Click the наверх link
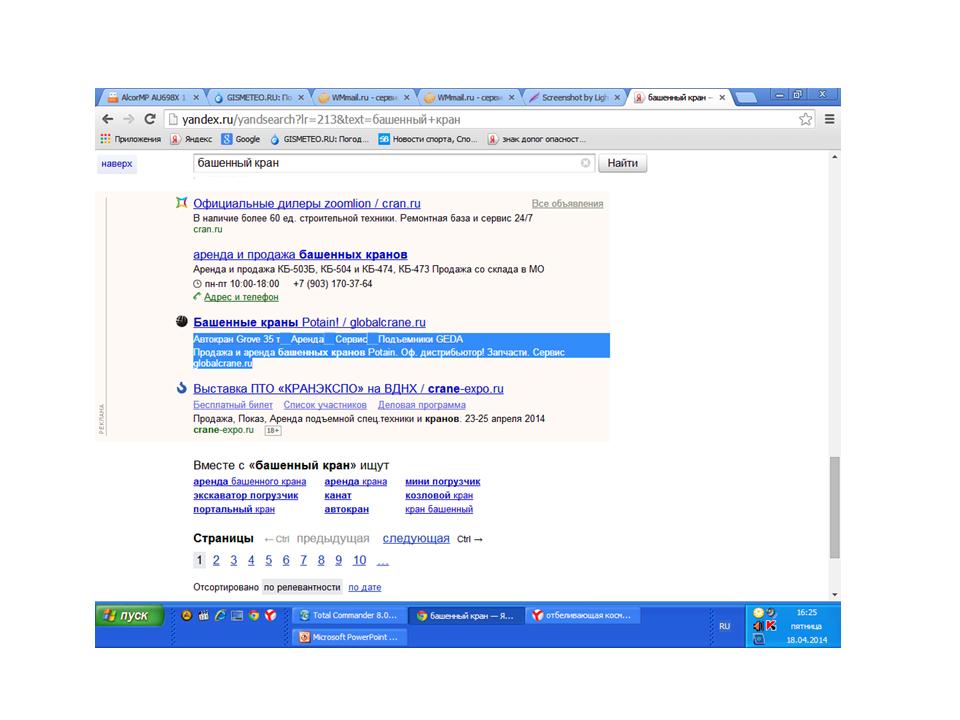Viewport: 960px width, 720px height. tap(116, 163)
